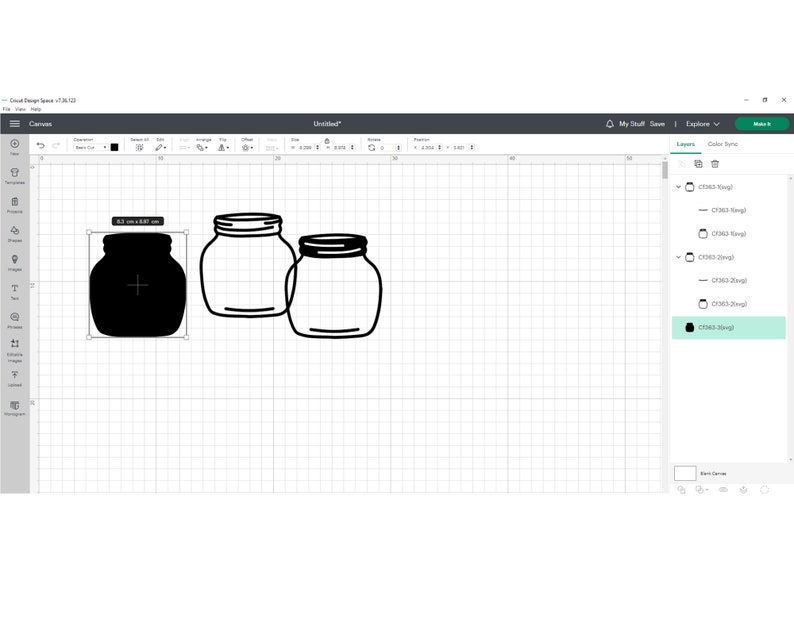Toggle the size lock aspect ratio icon
Viewport: 794px width, 638px height.
327,141
